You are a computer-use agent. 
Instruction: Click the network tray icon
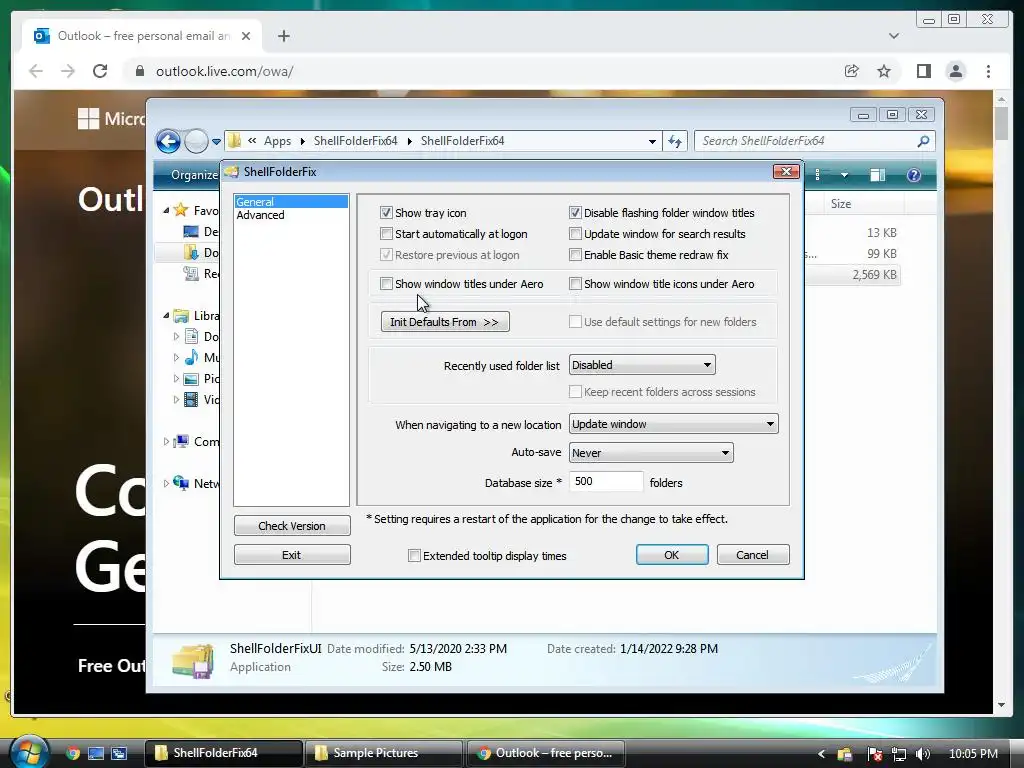point(899,754)
